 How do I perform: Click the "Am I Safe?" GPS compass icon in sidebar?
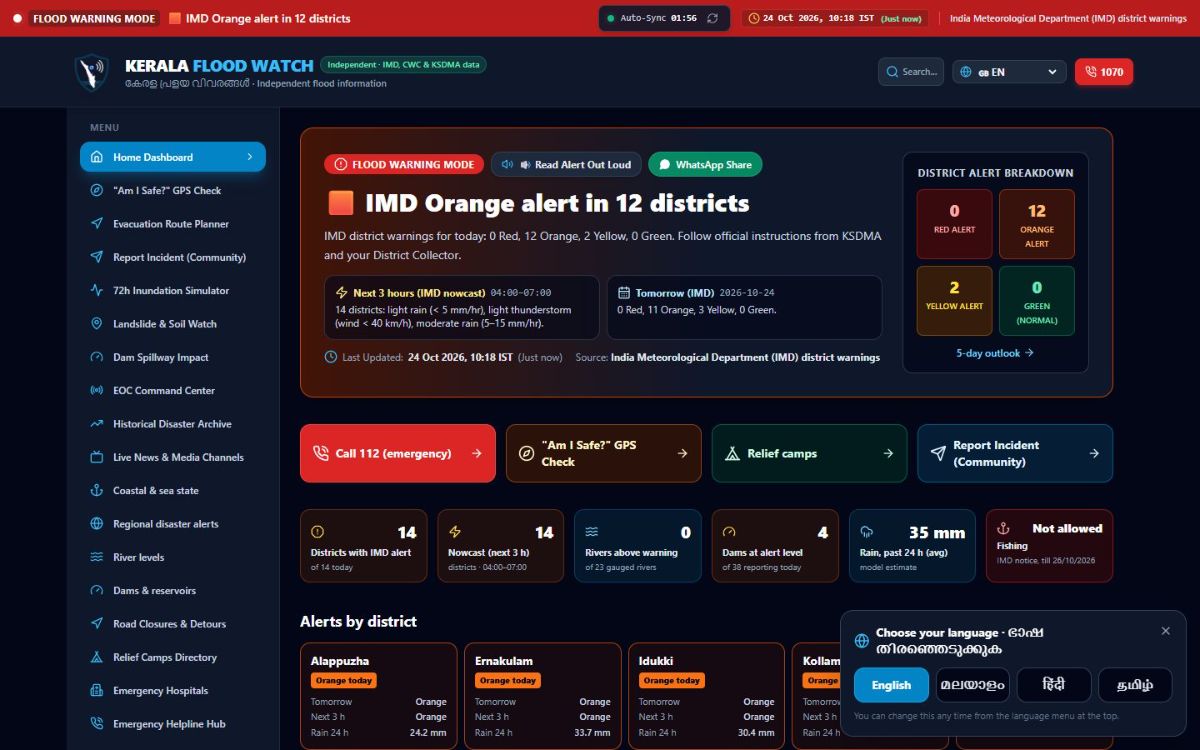tap(97, 190)
